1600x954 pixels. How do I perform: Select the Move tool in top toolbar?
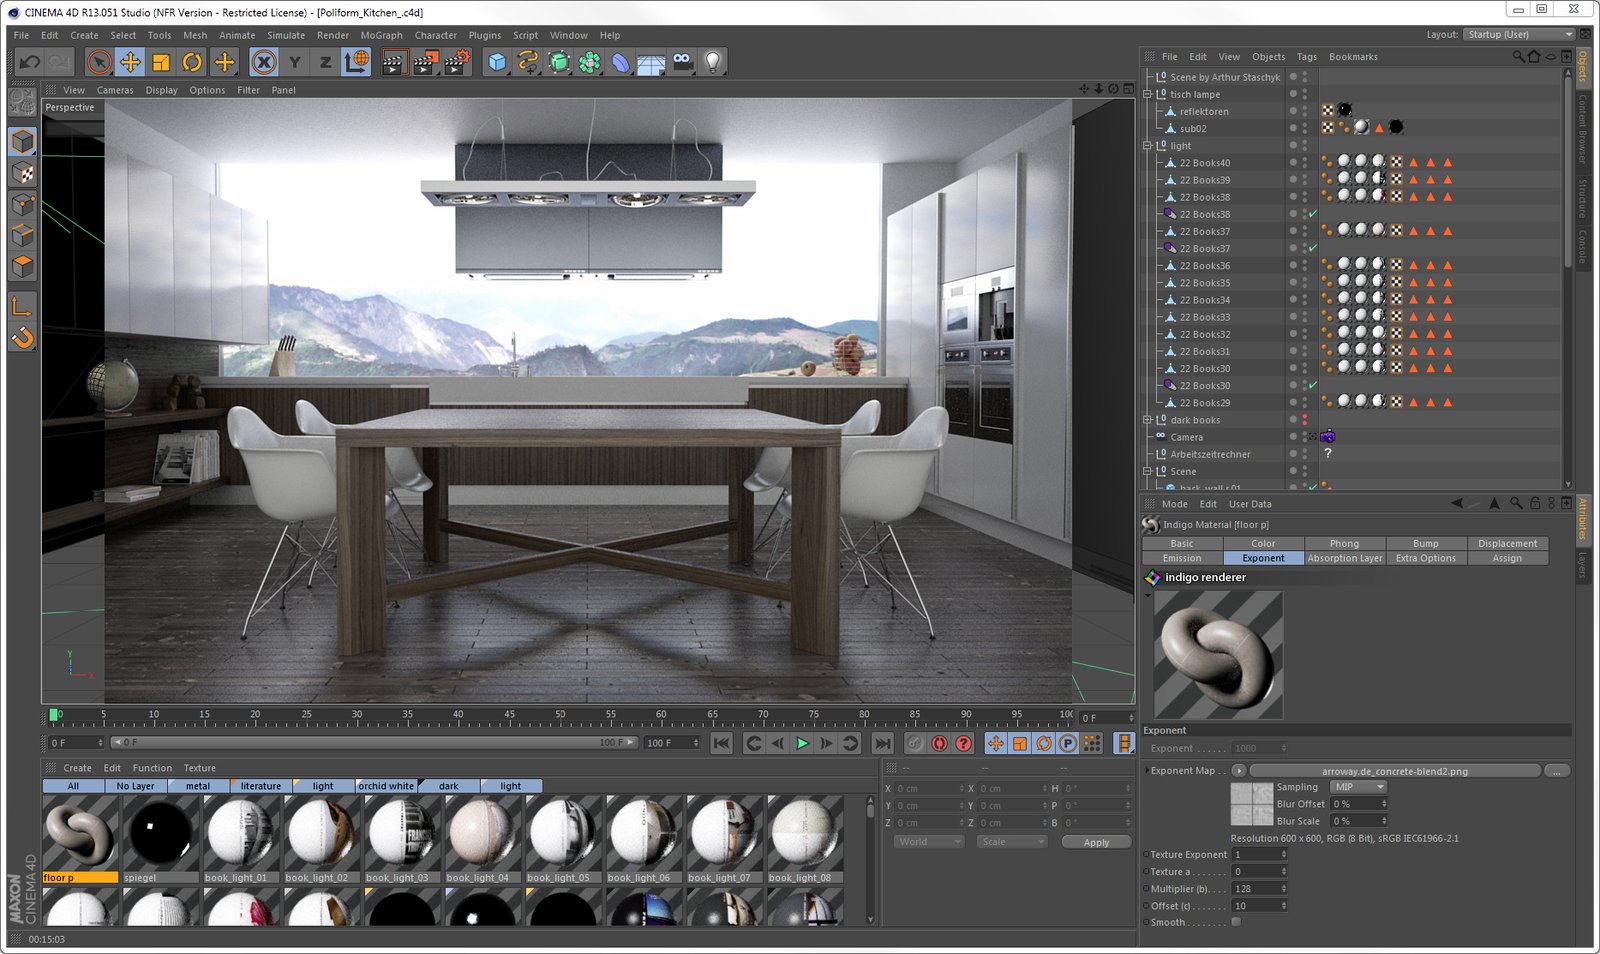130,62
